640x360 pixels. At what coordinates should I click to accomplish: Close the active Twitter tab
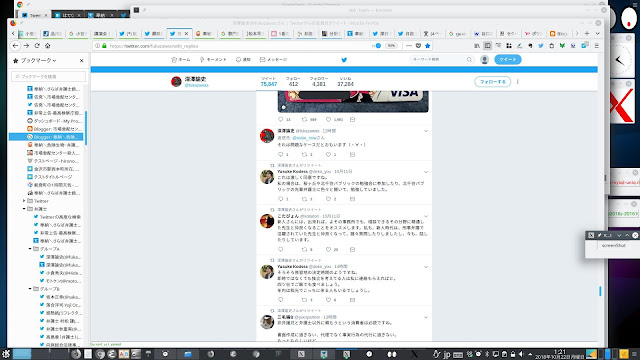point(187,33)
